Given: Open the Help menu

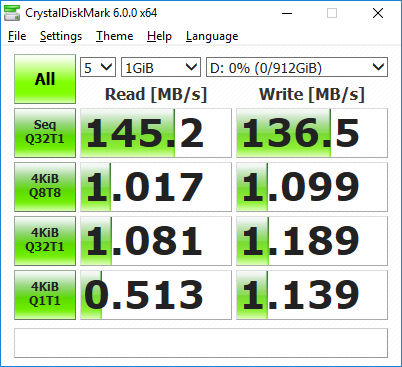Looking at the screenshot, I should tap(159, 36).
